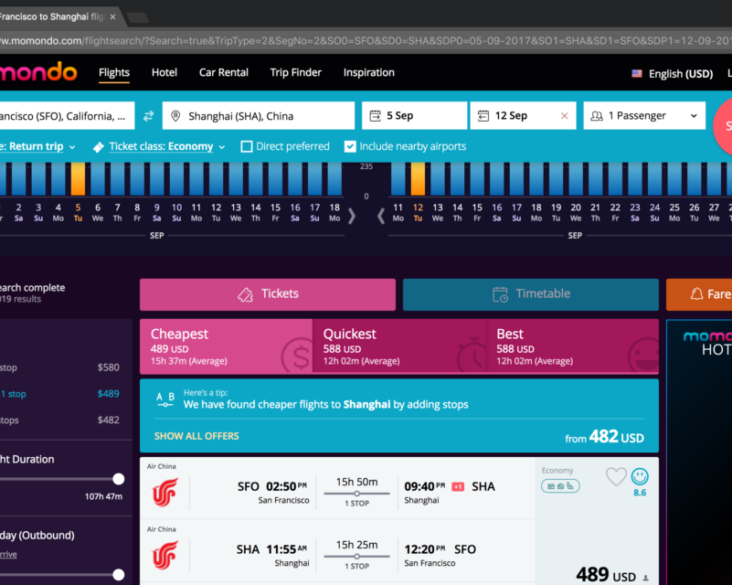Click return calendar icon beside 12 Sep
Image resolution: width=732 pixels, height=585 pixels.
pyautogui.click(x=483, y=116)
